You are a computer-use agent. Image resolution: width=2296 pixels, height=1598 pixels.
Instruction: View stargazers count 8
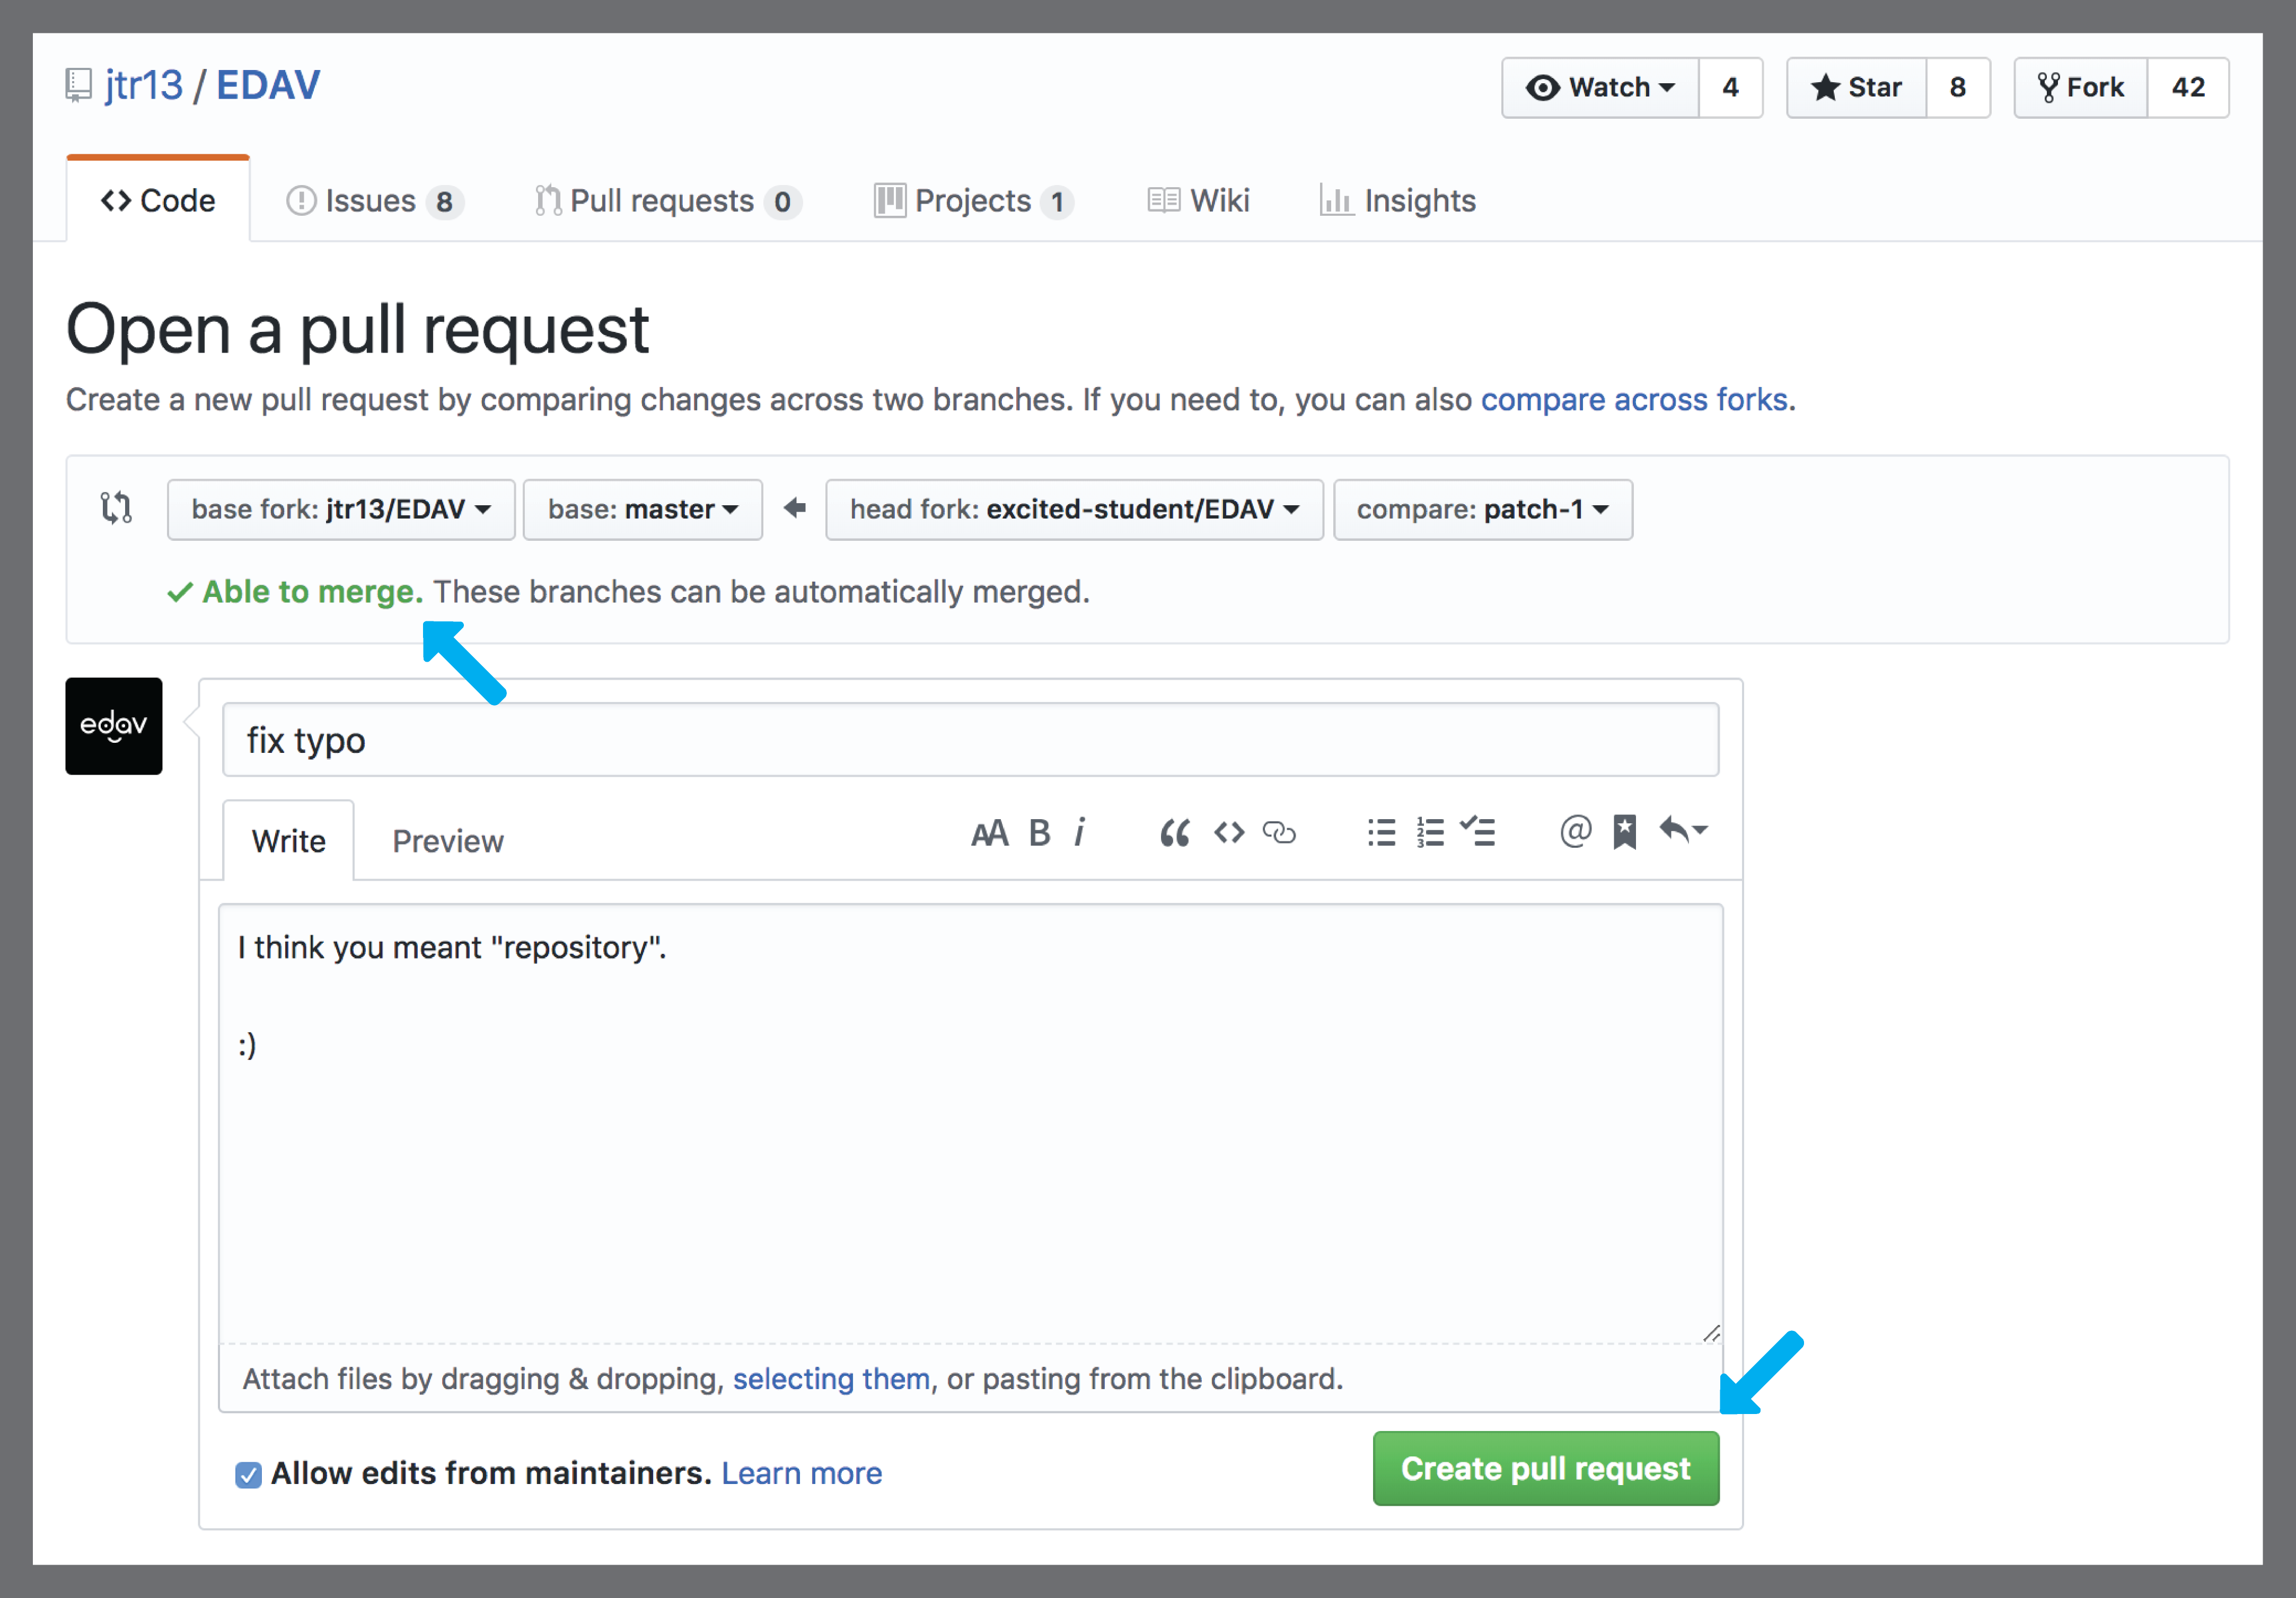tap(1957, 88)
